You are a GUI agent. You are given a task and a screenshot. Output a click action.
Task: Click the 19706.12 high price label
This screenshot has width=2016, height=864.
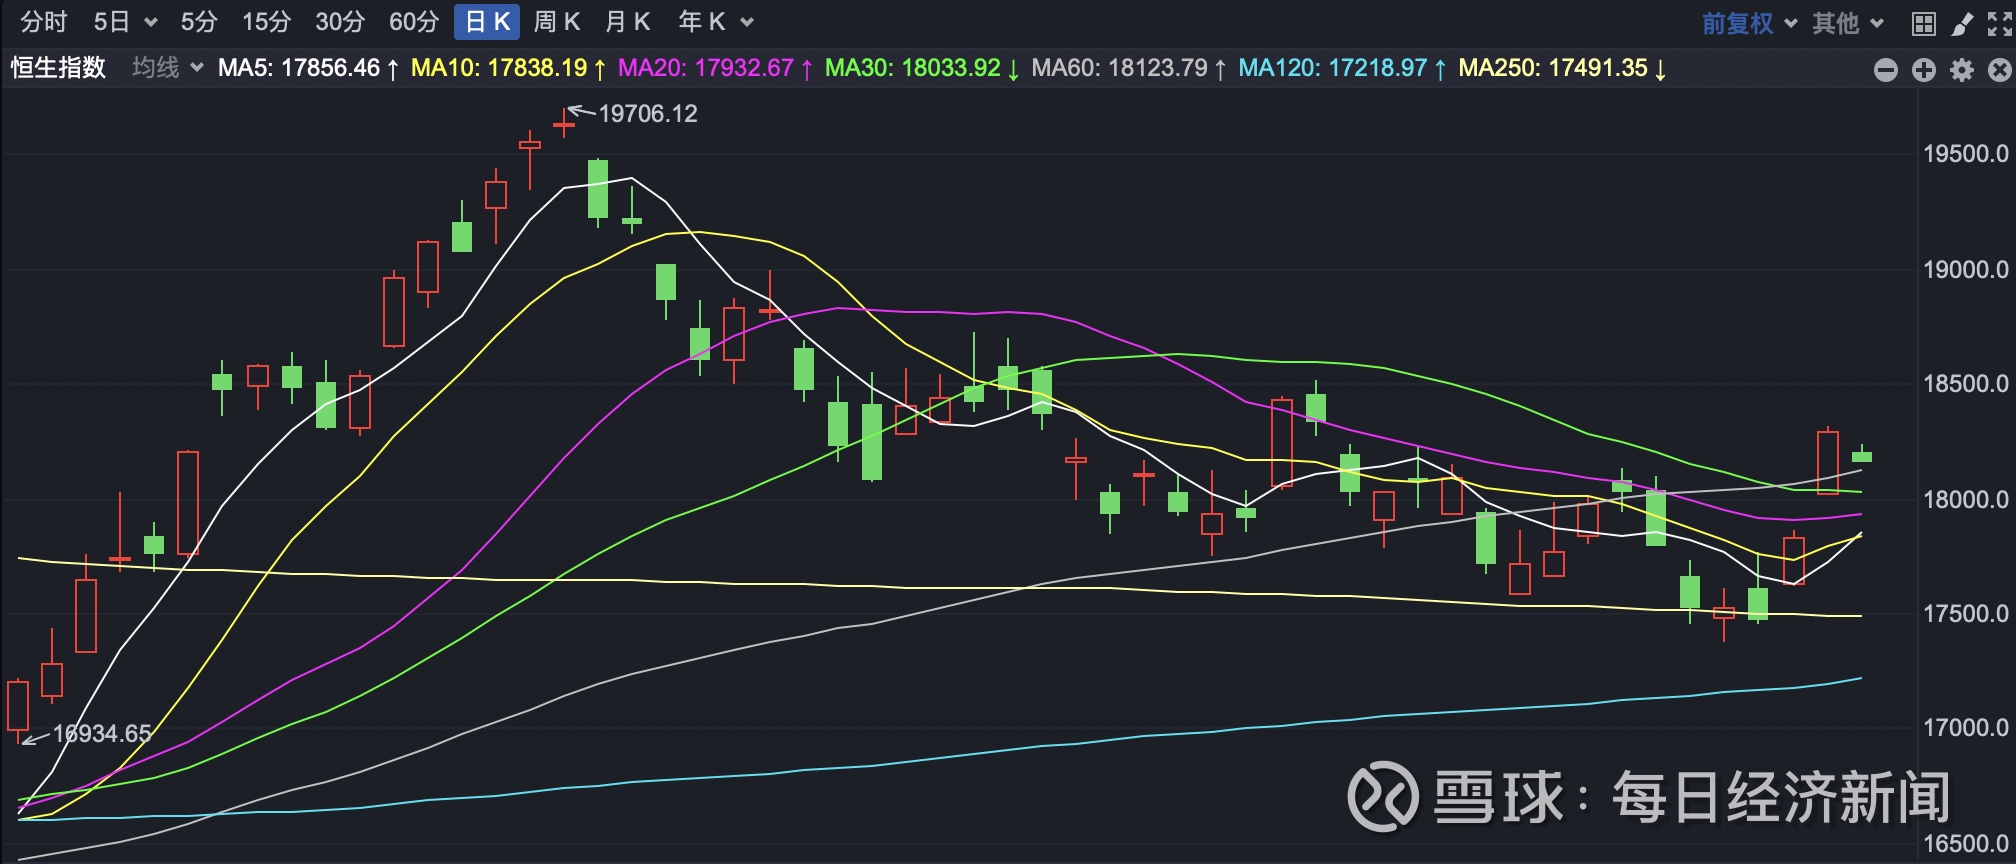tap(648, 114)
